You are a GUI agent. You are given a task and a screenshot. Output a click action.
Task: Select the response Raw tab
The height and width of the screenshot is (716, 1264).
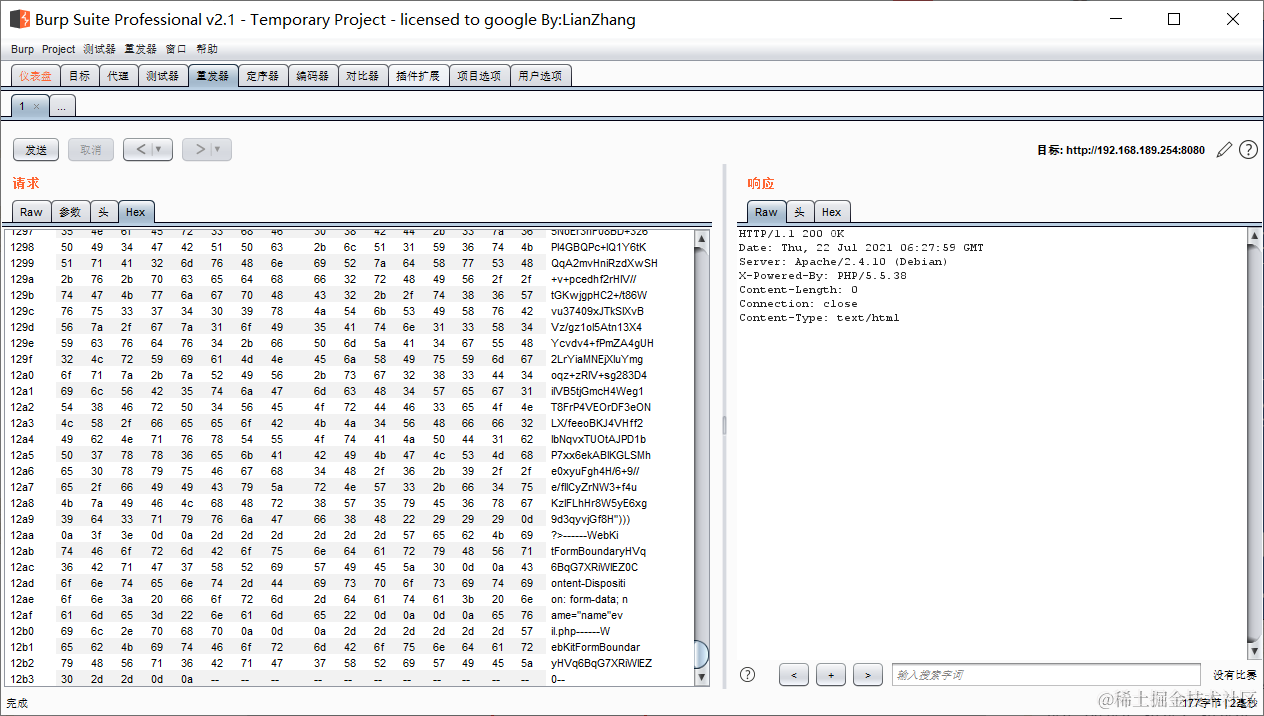(766, 212)
